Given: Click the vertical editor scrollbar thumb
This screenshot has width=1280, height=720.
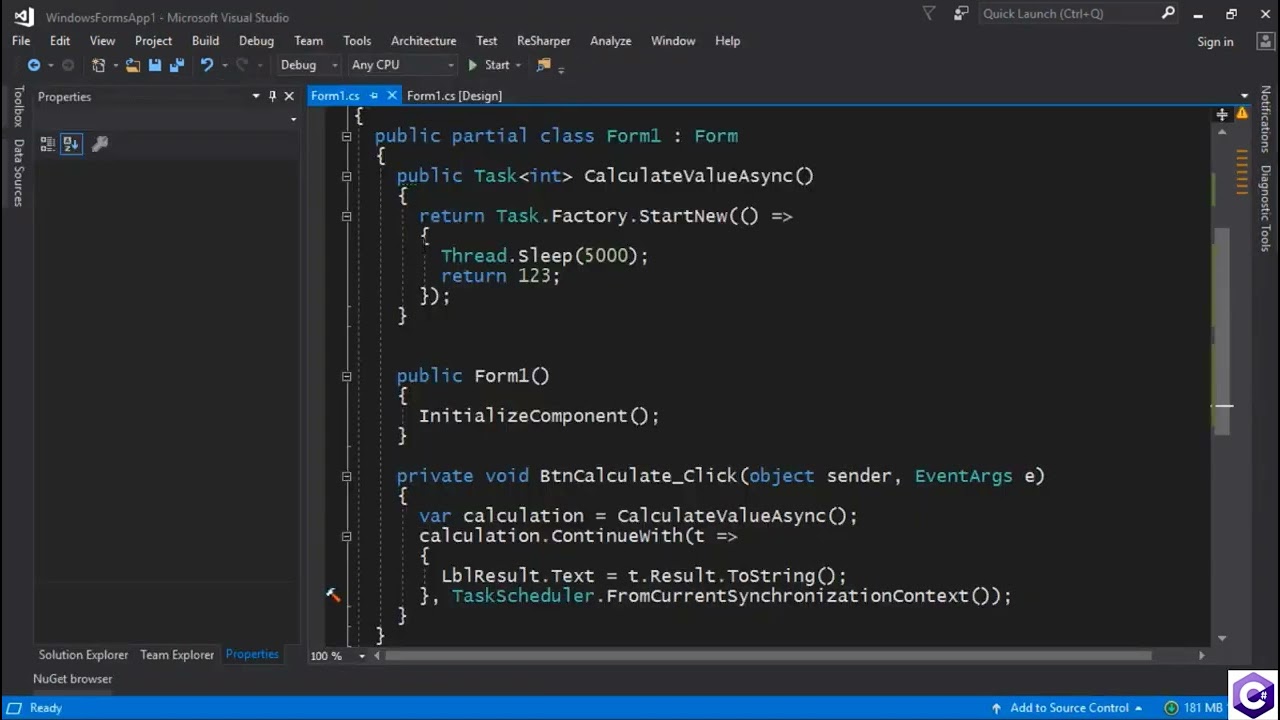Looking at the screenshot, I should pos(1221,330).
